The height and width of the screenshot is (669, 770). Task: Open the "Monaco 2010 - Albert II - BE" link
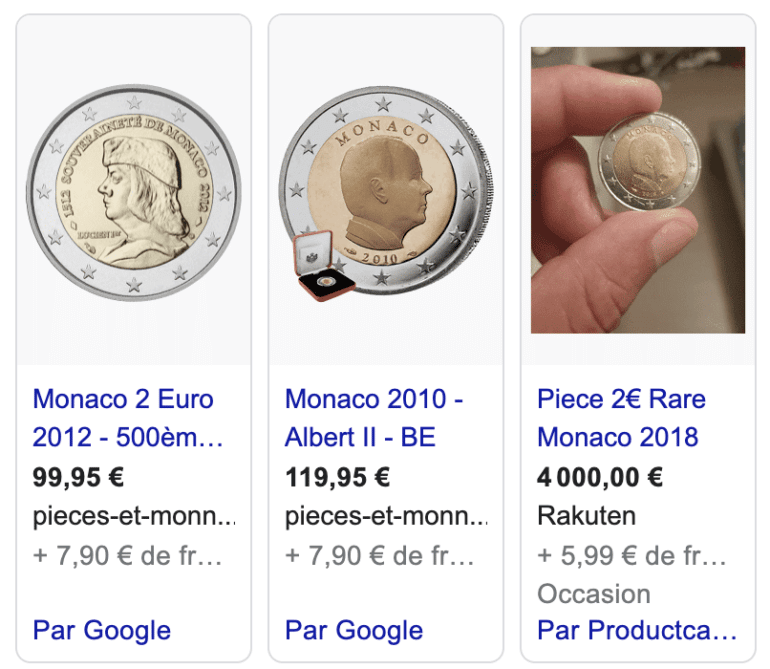click(374, 418)
